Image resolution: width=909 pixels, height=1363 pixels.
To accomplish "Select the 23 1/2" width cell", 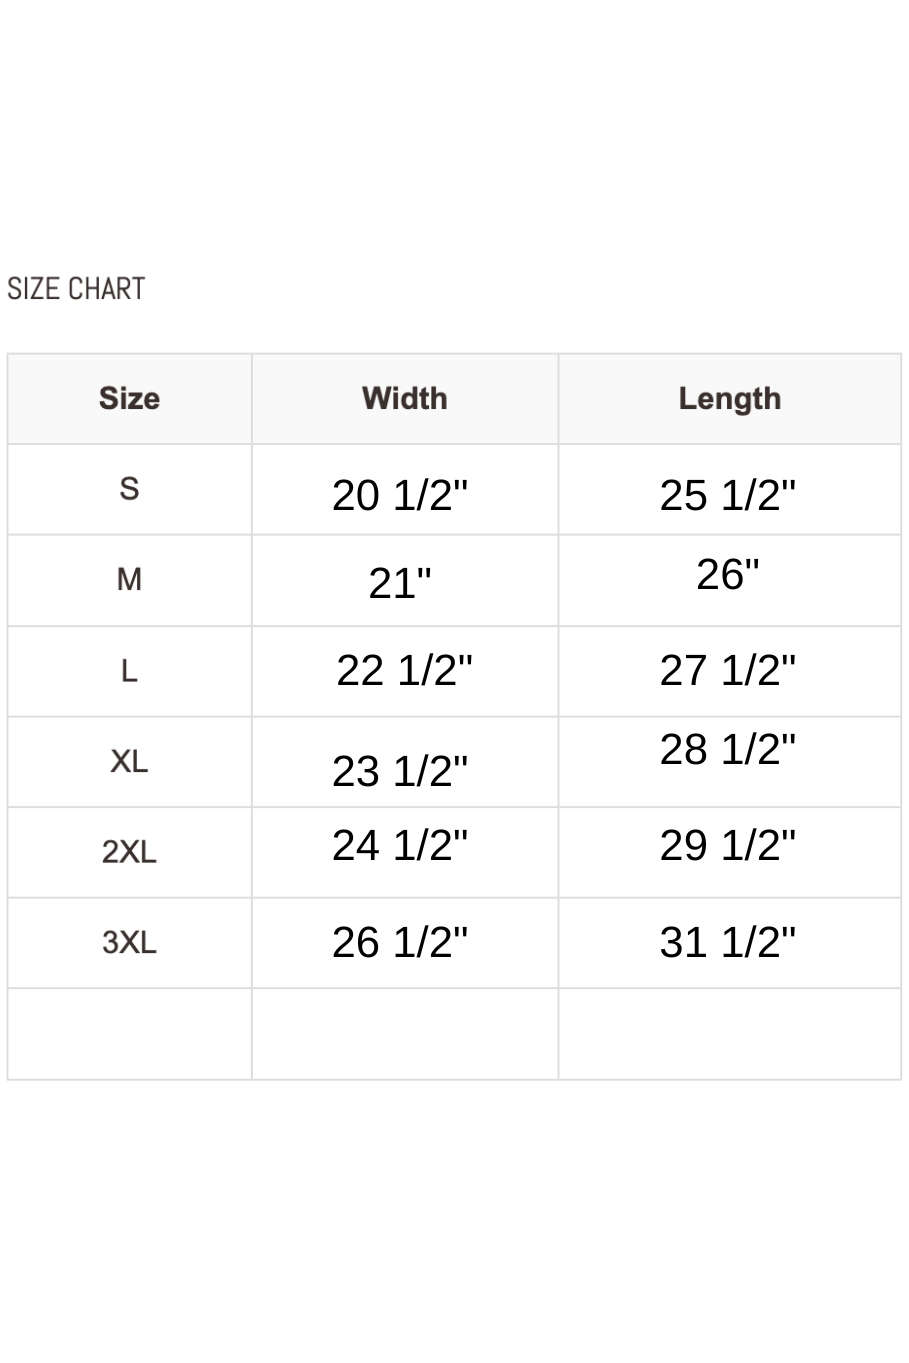I will [400, 772].
